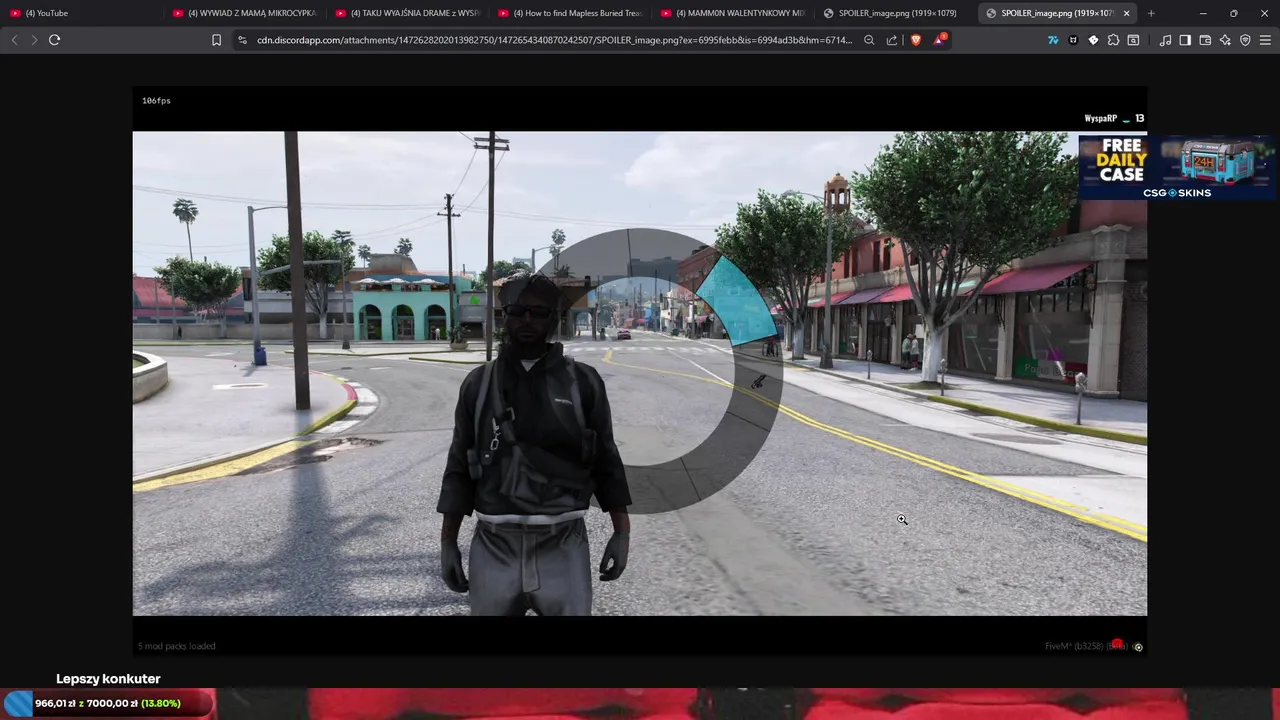The width and height of the screenshot is (1280, 720).
Task: Click the Free Daily Case CSGO-Skins banner
Action: point(1177,167)
